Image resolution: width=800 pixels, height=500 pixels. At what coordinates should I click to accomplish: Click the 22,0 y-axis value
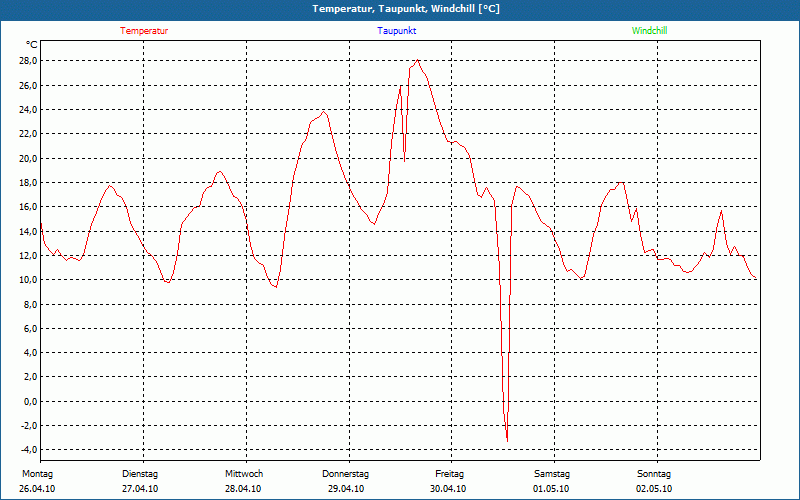(x=28, y=134)
